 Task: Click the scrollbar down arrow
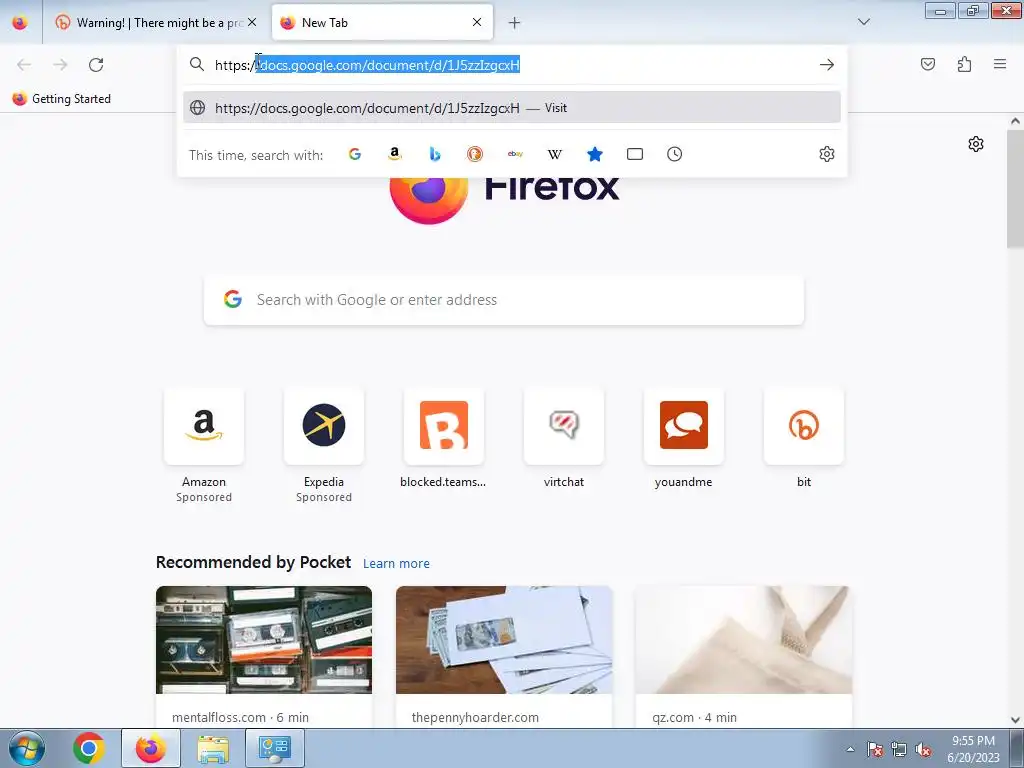click(x=1015, y=720)
